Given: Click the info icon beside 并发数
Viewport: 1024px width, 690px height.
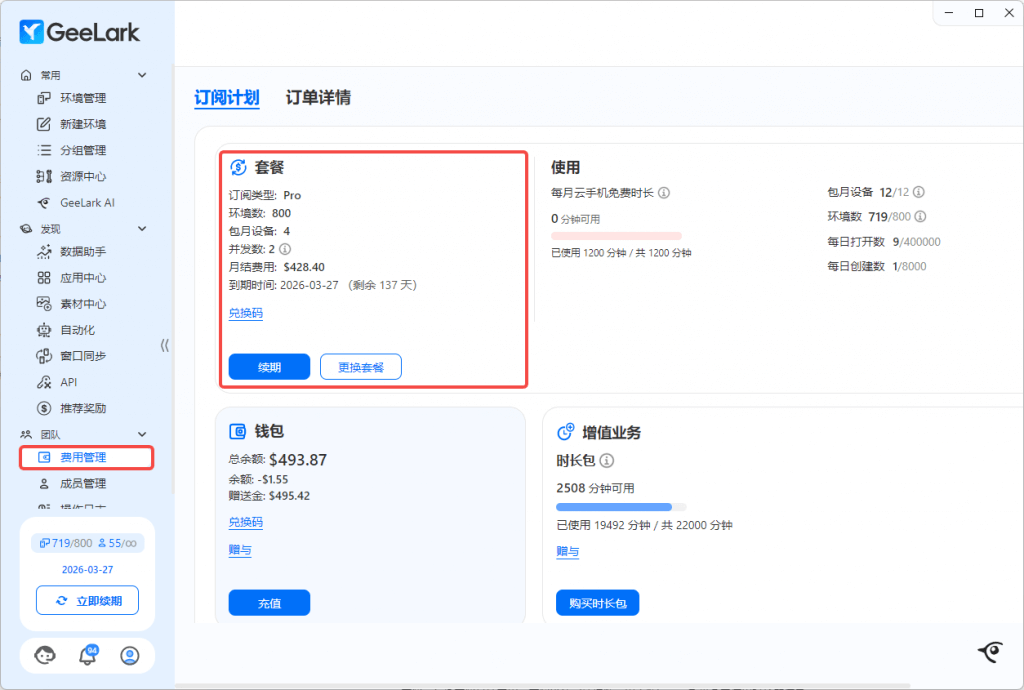Looking at the screenshot, I should pos(285,249).
